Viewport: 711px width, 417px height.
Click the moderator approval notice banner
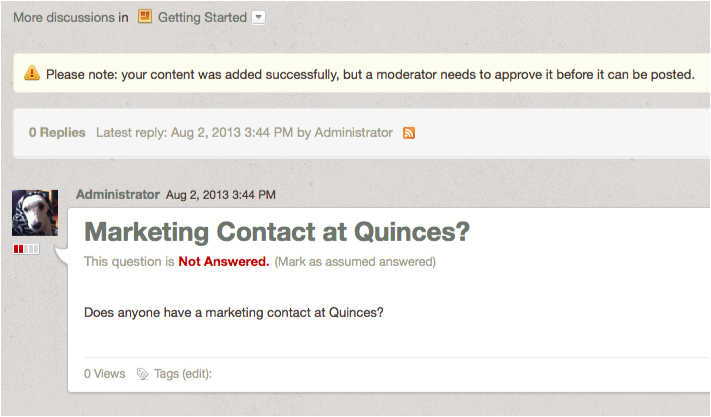[362, 73]
